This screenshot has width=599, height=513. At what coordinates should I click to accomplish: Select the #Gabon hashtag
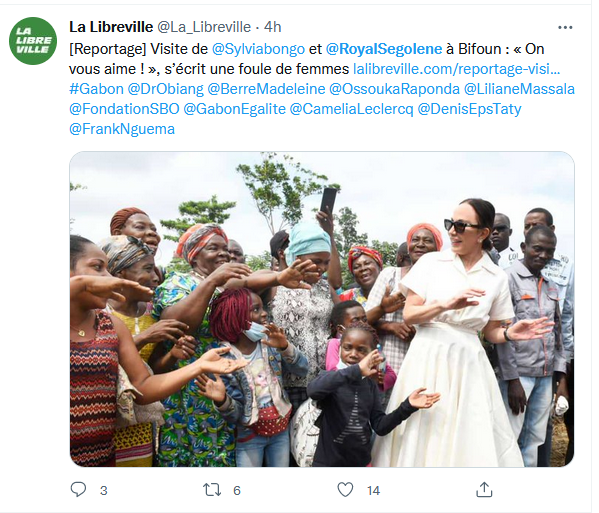[96, 89]
